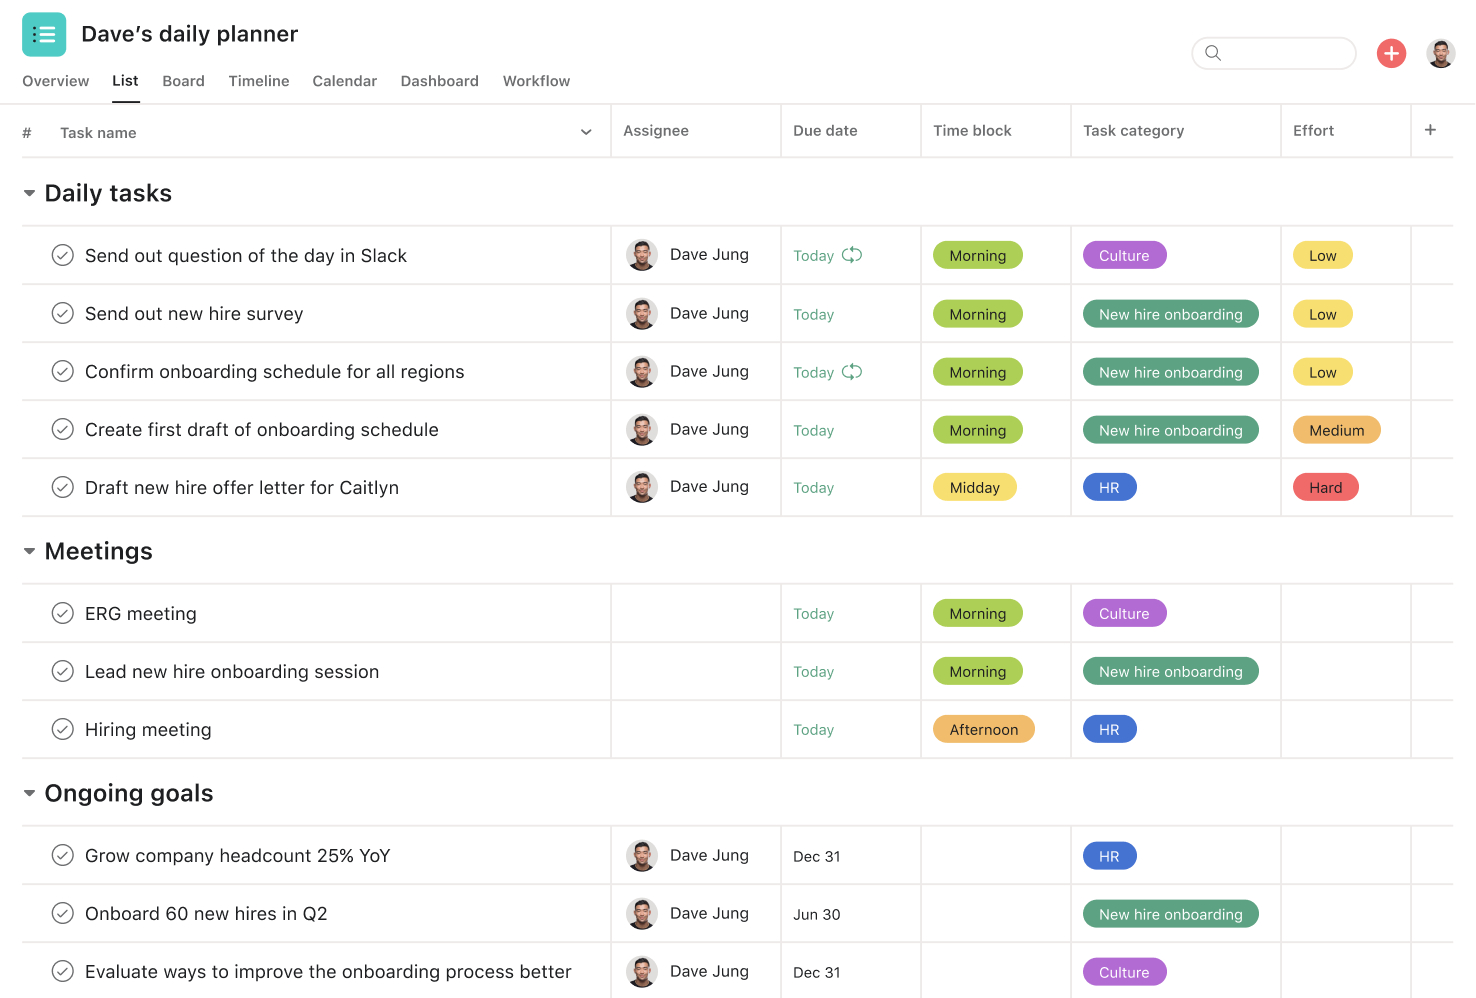
Task: Click the profile avatar in top right corner
Action: coord(1441,53)
